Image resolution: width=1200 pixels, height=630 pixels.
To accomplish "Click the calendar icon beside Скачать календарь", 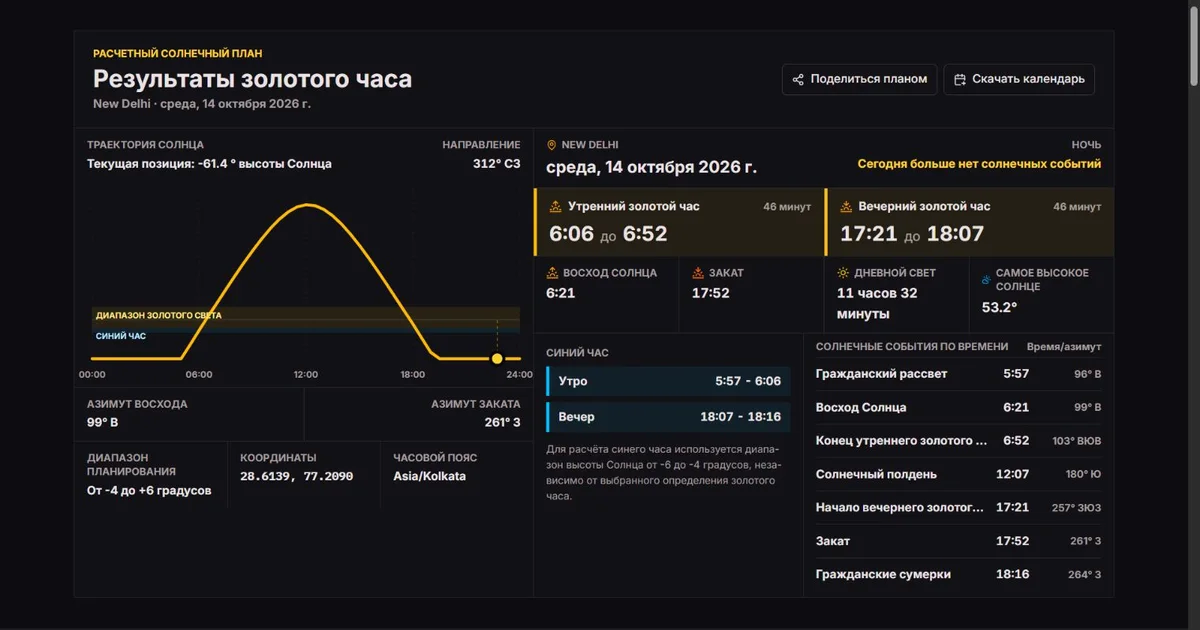I will coord(960,80).
